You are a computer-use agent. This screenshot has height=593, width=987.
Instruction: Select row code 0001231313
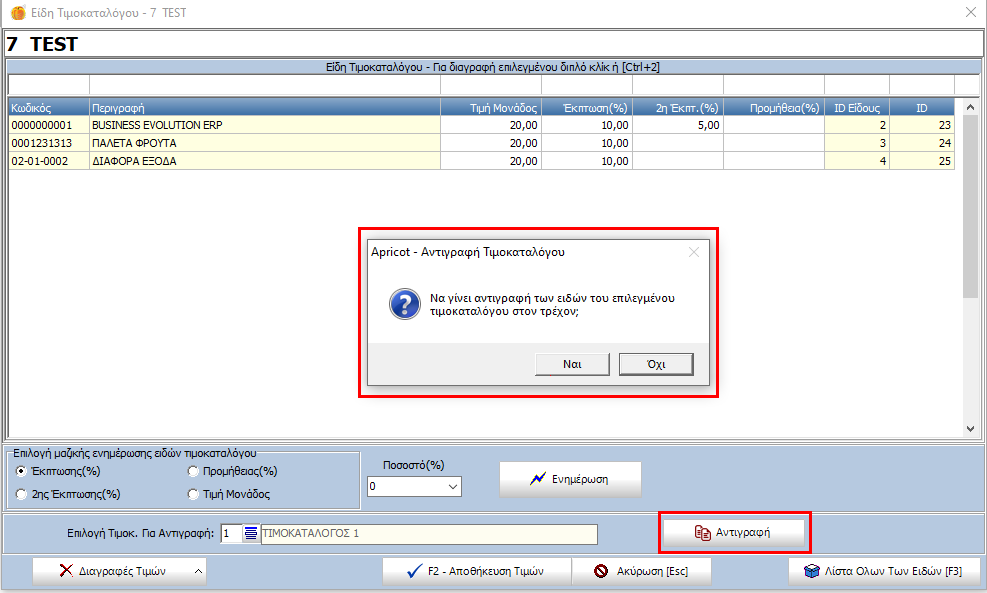[x=49, y=143]
